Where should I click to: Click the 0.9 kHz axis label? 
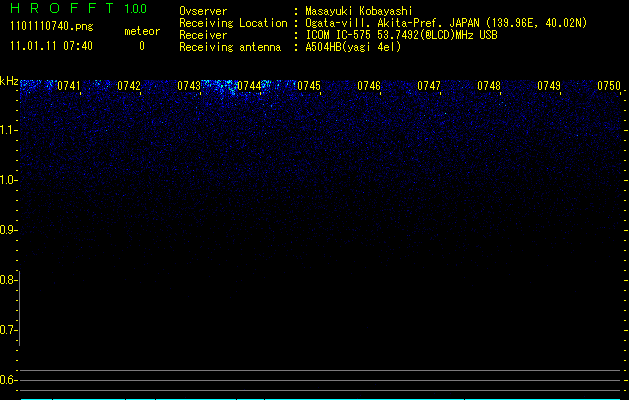[x=8, y=230]
